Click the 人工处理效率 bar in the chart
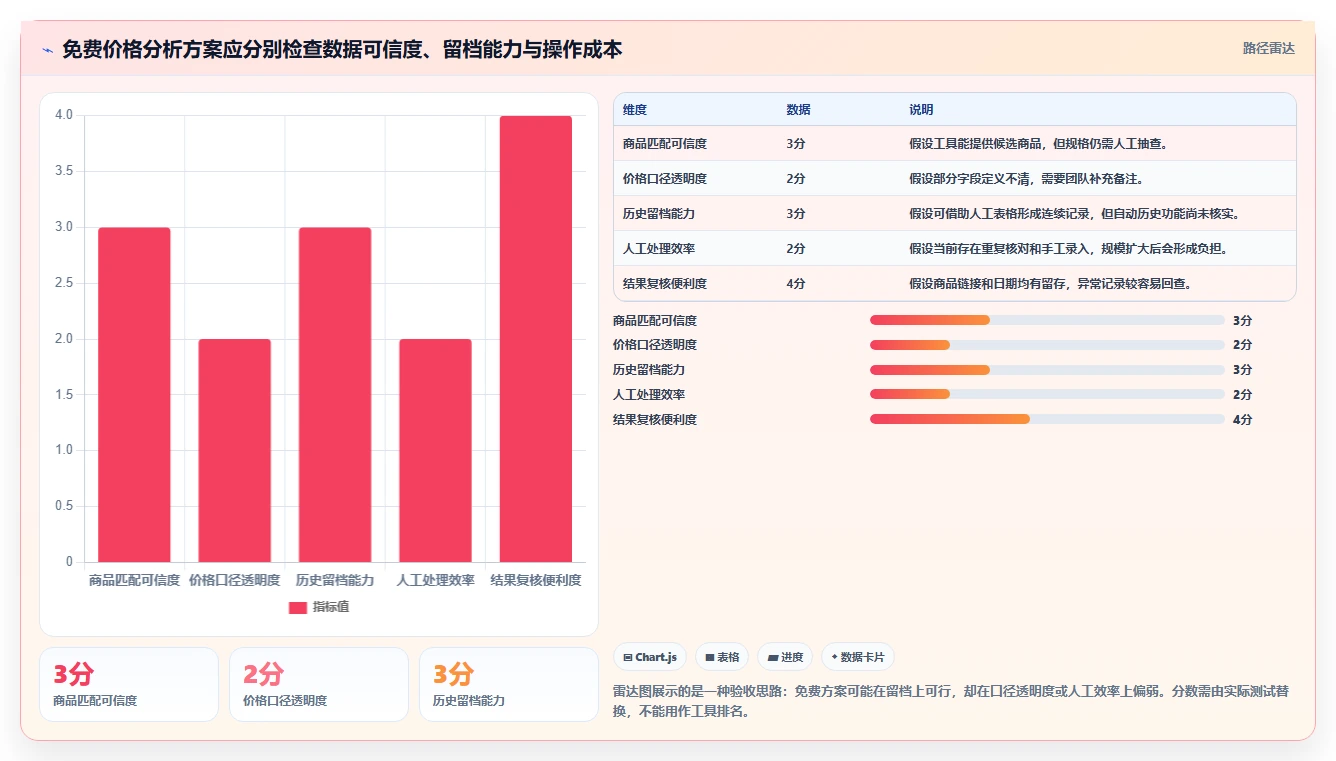 coord(435,451)
